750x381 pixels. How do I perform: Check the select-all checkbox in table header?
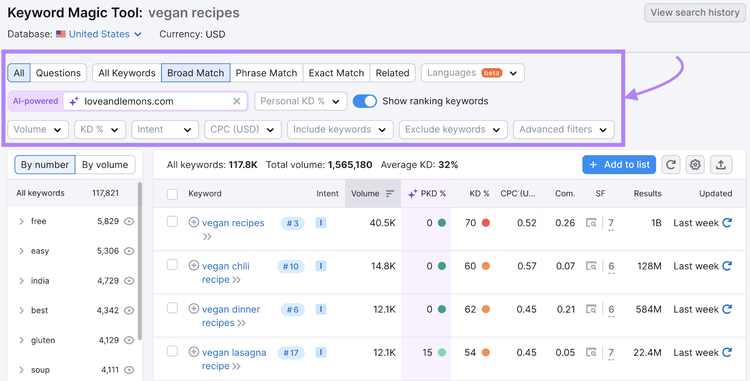(x=172, y=194)
